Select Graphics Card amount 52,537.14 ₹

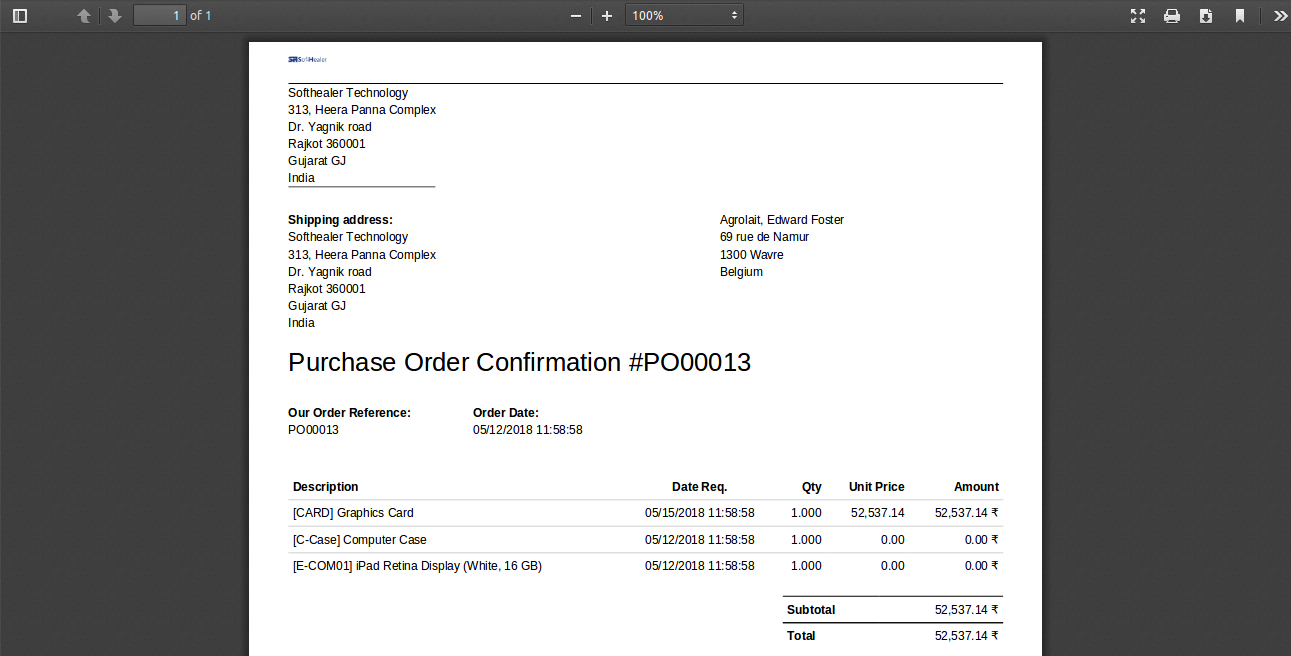tap(967, 513)
